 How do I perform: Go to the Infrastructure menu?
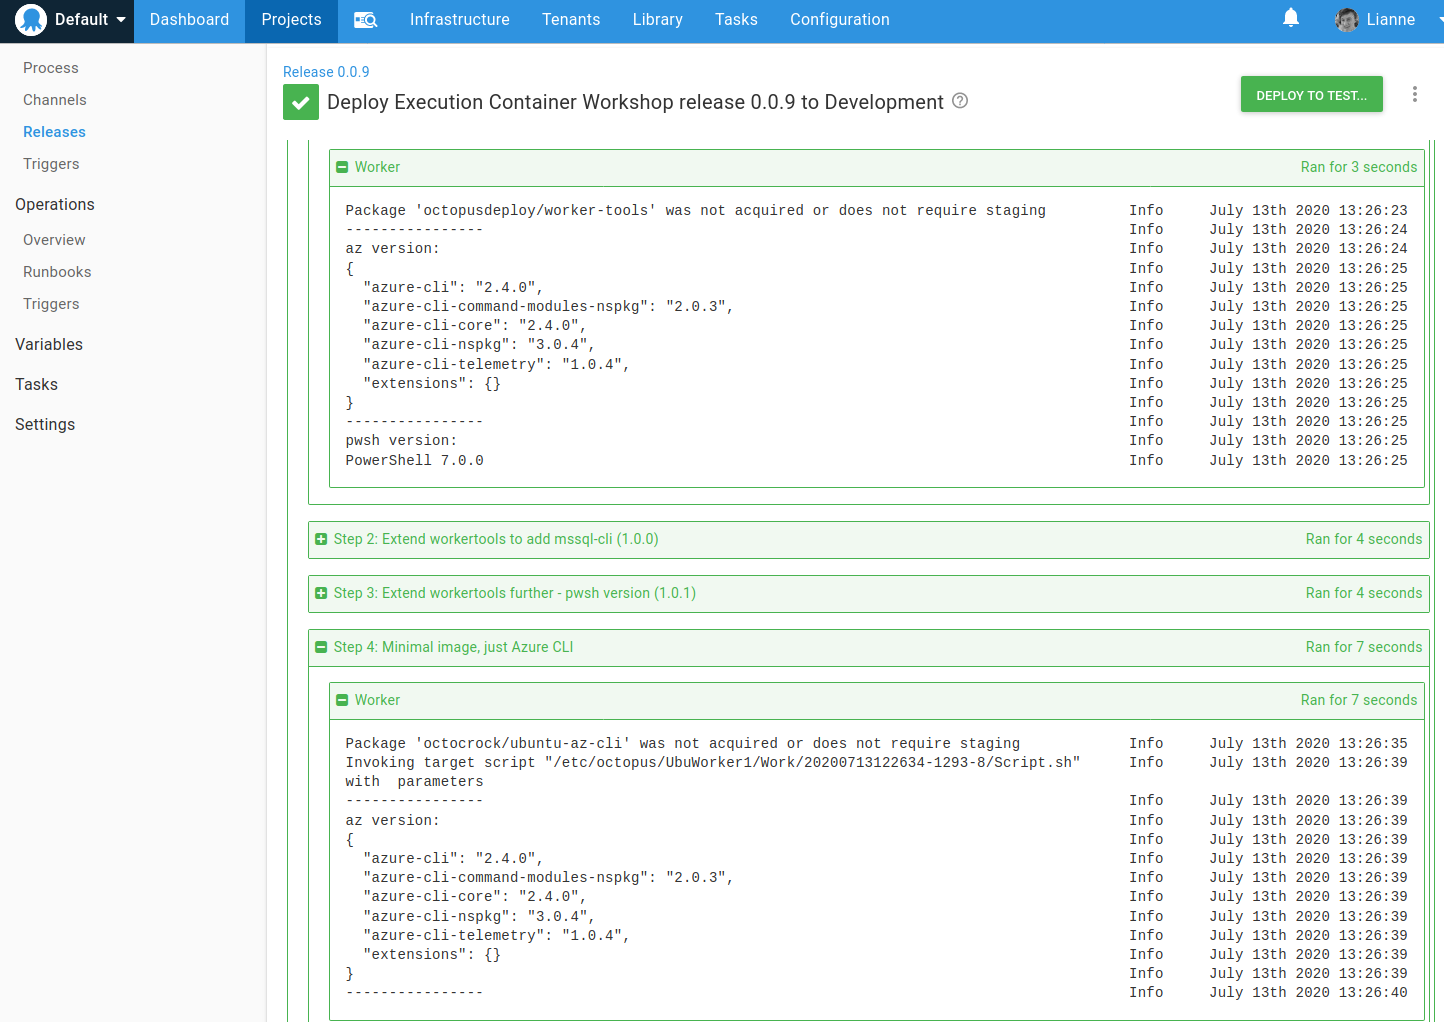(459, 20)
